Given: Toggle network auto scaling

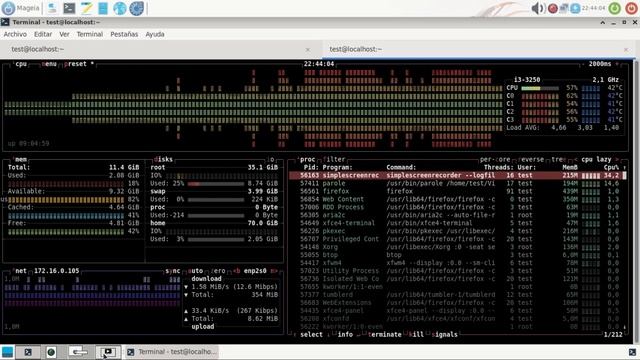Looking at the screenshot, I should coord(196,271).
